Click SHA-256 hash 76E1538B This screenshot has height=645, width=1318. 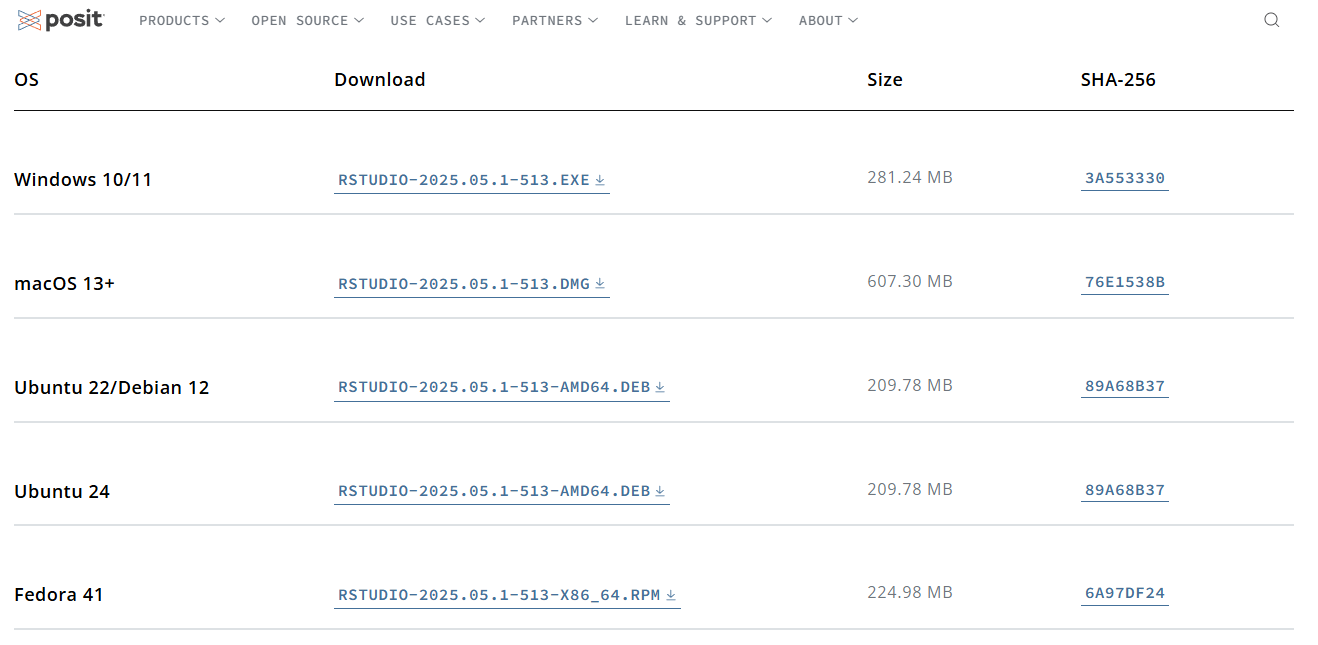(1125, 283)
